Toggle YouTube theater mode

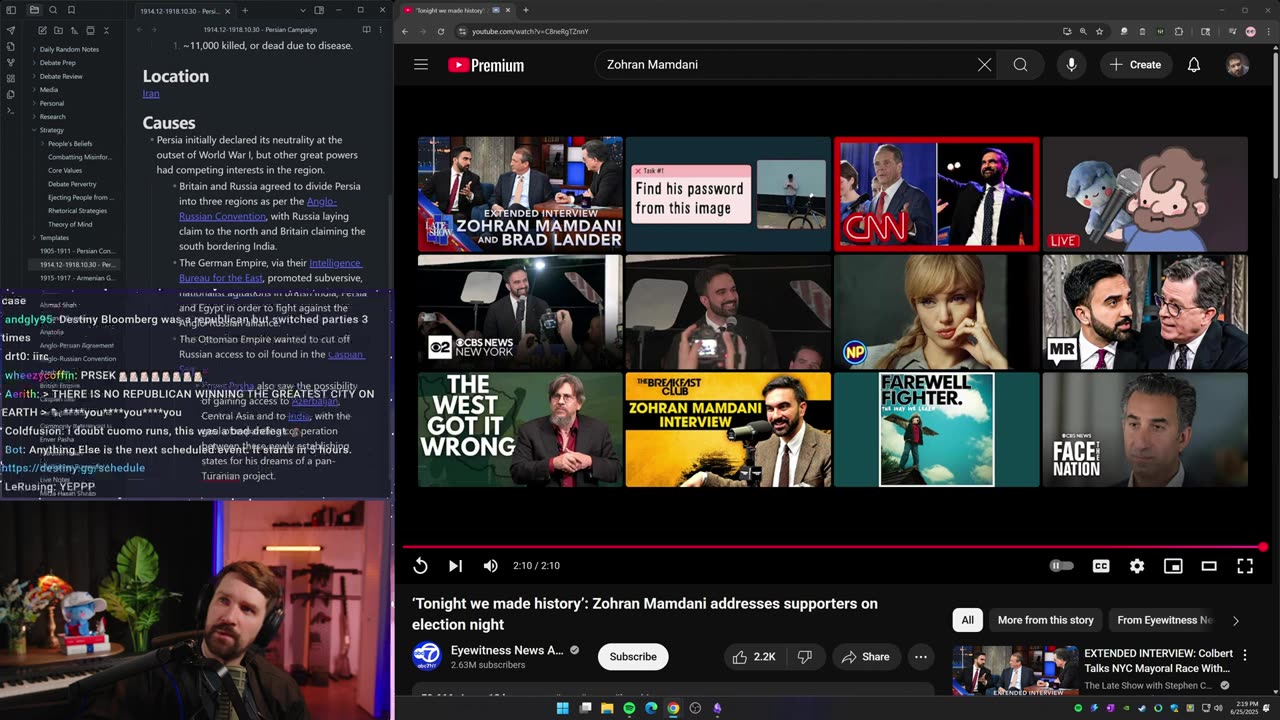[1209, 566]
